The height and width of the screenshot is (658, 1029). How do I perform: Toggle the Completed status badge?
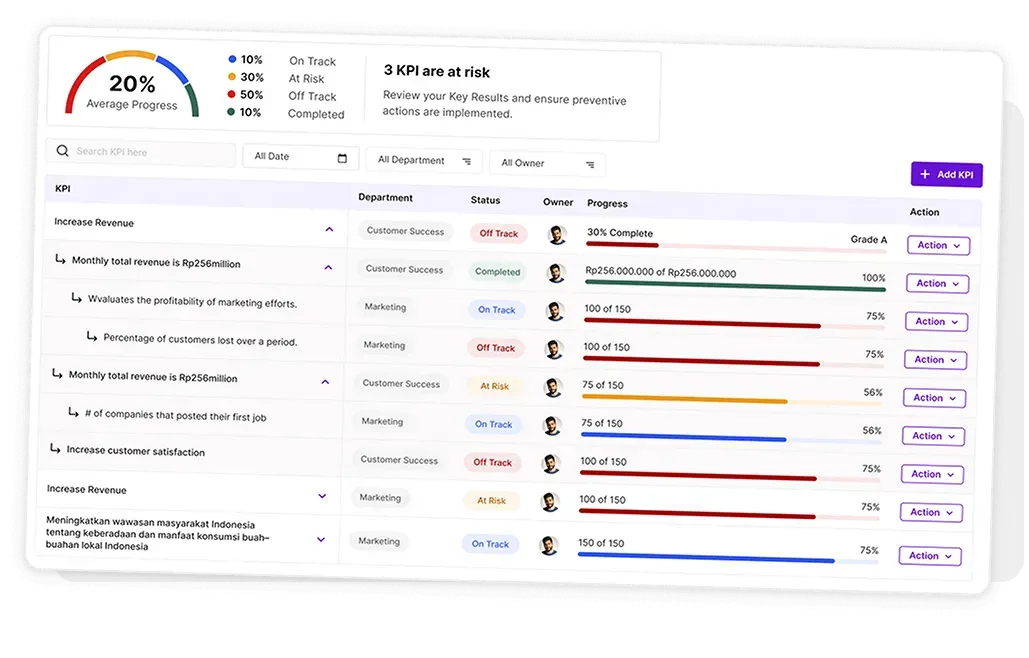coord(499,271)
